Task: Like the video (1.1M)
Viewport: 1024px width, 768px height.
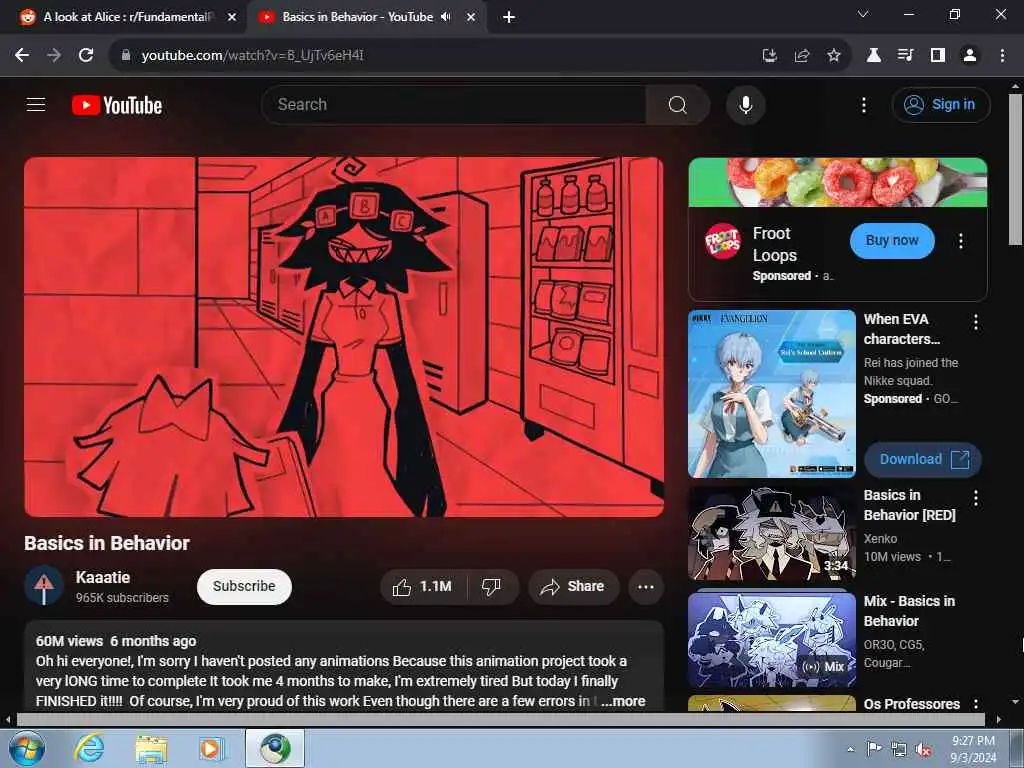Action: coord(423,586)
